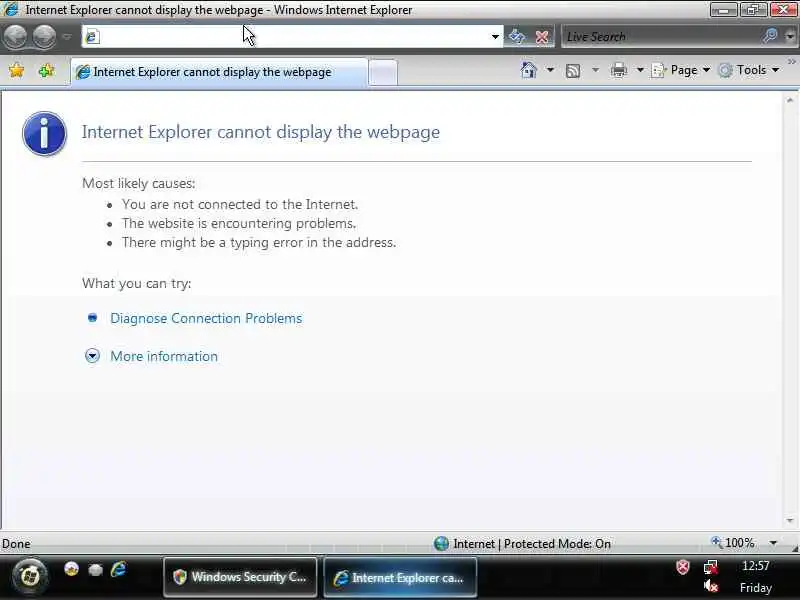Image resolution: width=800 pixels, height=600 pixels.
Task: Click the blue information icon
Action: 44,134
